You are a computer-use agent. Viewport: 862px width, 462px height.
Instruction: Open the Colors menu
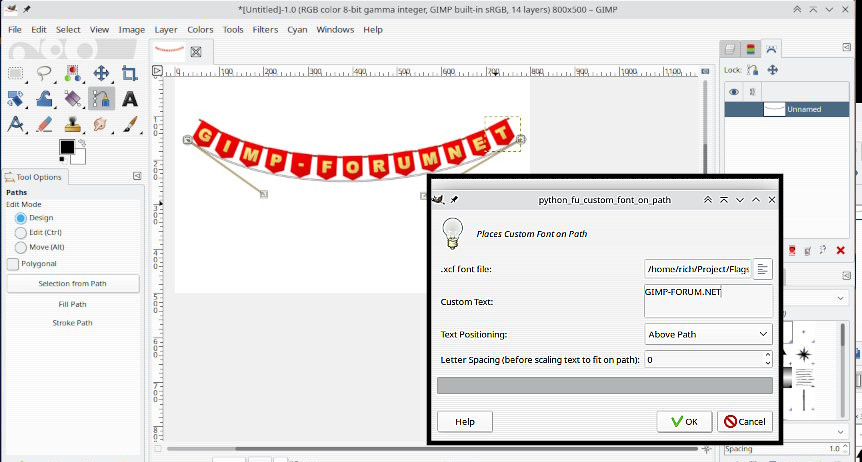click(x=200, y=30)
